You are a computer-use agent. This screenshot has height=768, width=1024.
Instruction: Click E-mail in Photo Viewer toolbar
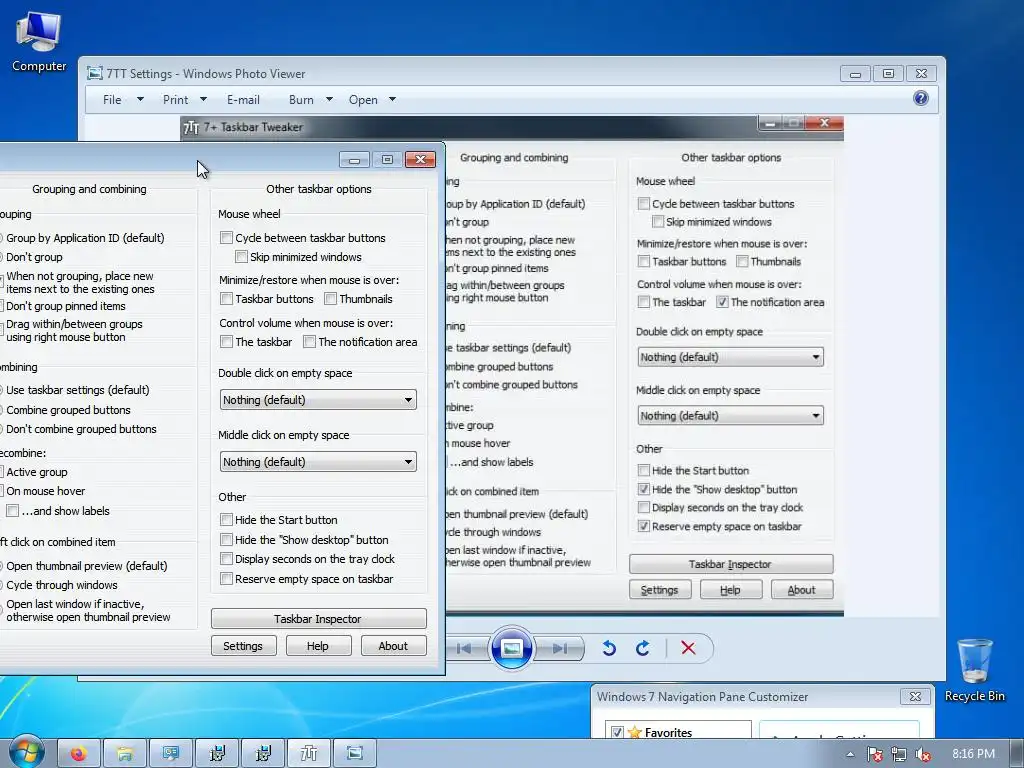(243, 99)
